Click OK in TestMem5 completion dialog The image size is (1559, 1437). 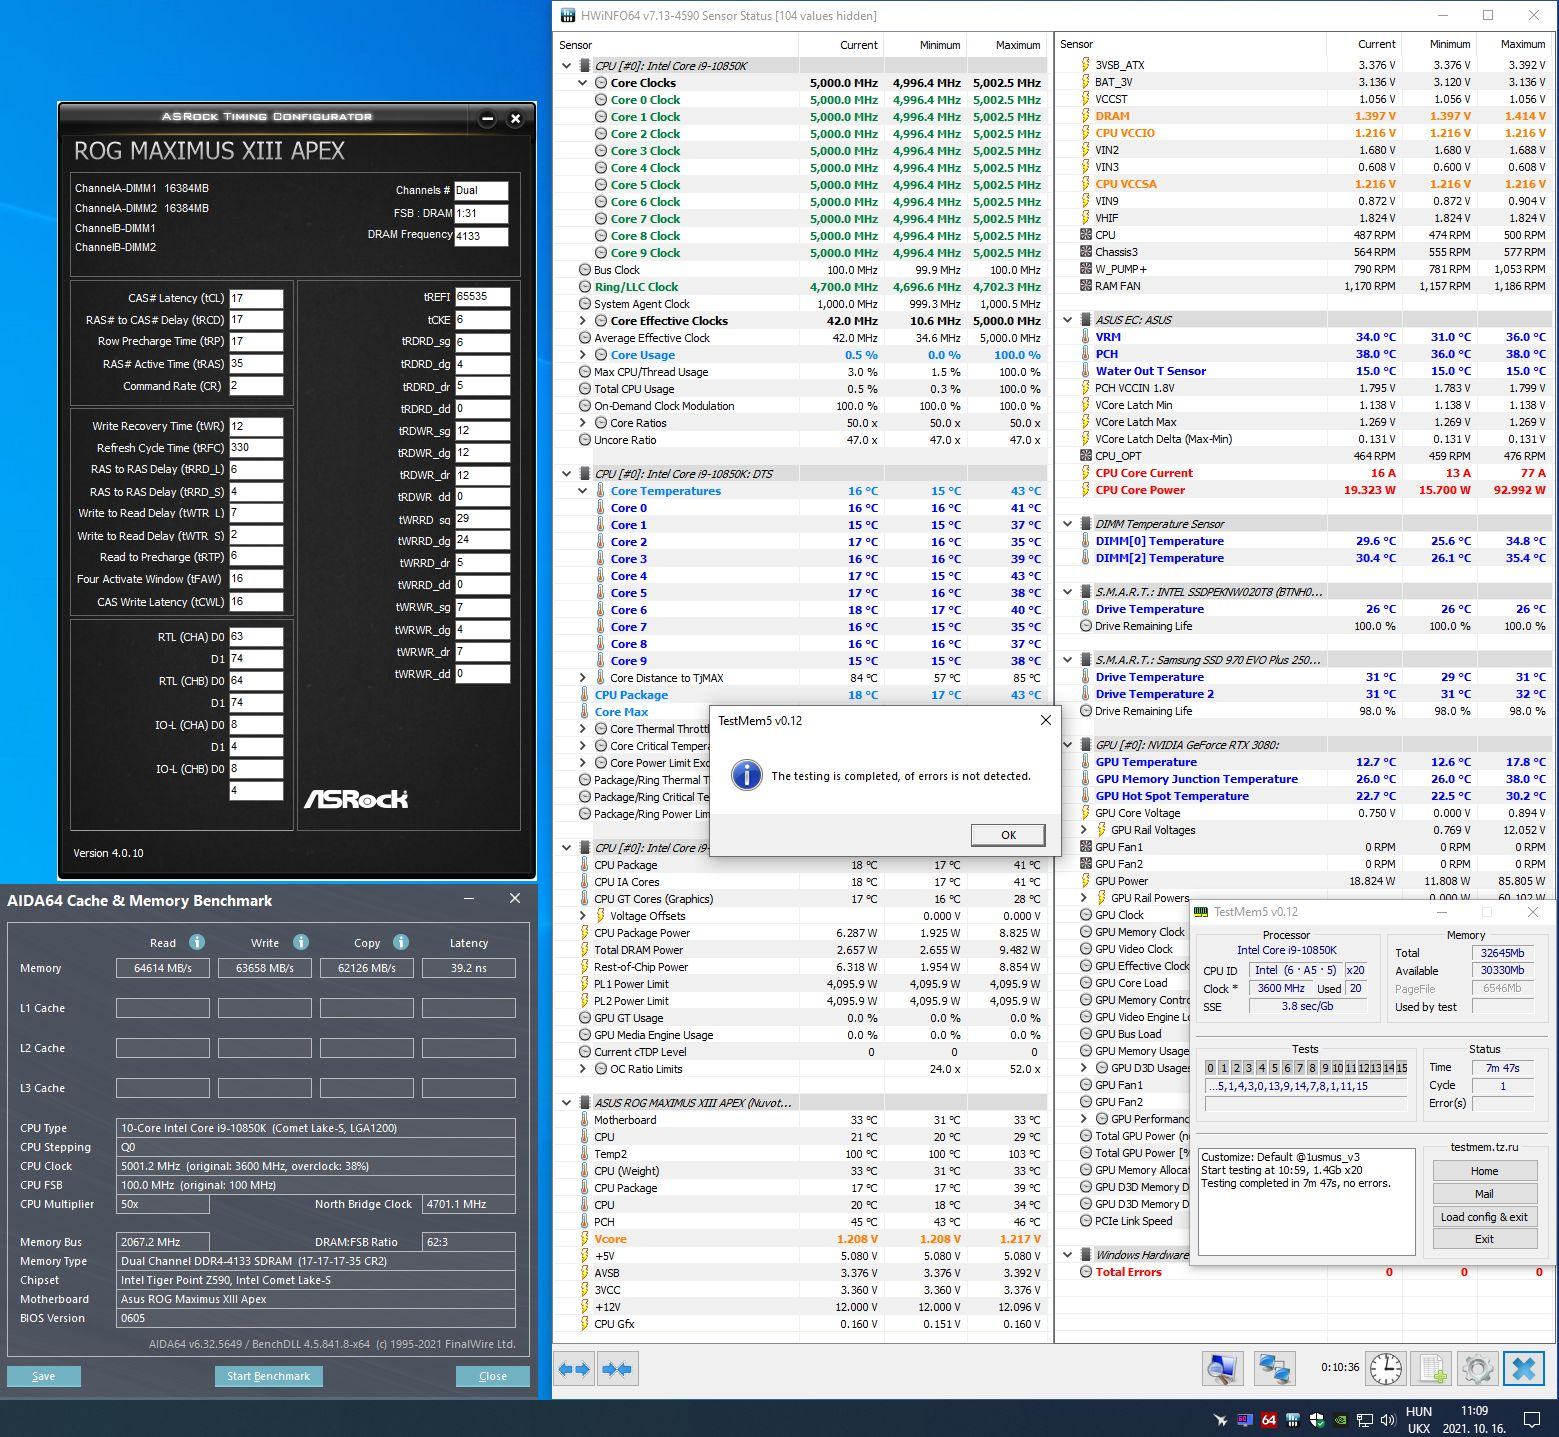tap(1008, 835)
